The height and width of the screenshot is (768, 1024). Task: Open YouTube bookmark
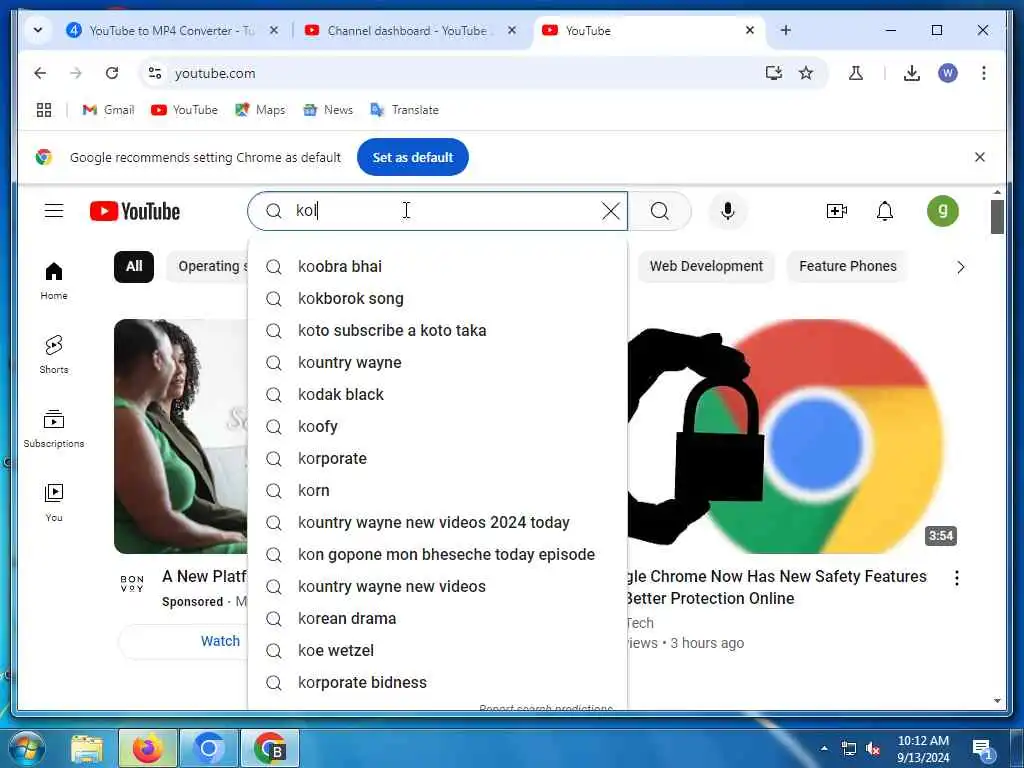pyautogui.click(x=184, y=110)
